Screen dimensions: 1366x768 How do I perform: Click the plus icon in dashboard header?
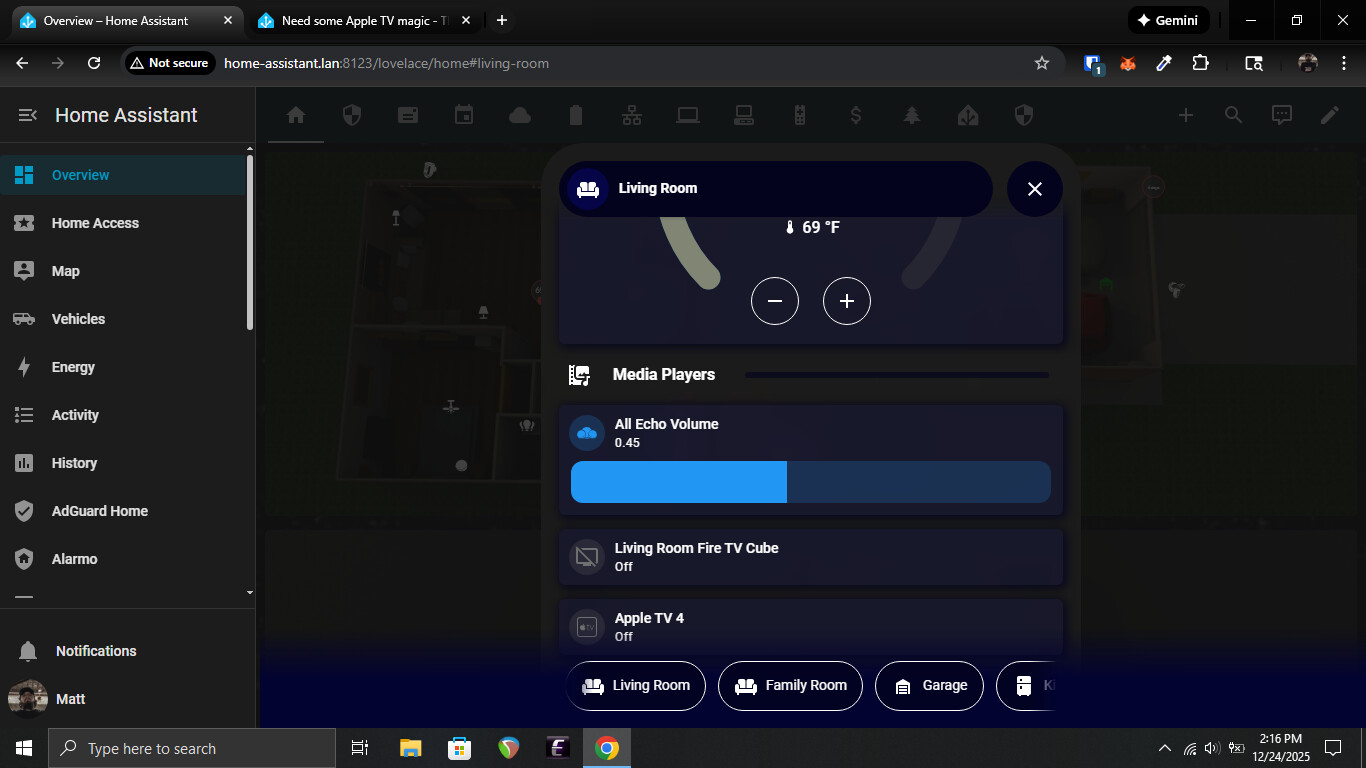pos(1186,115)
